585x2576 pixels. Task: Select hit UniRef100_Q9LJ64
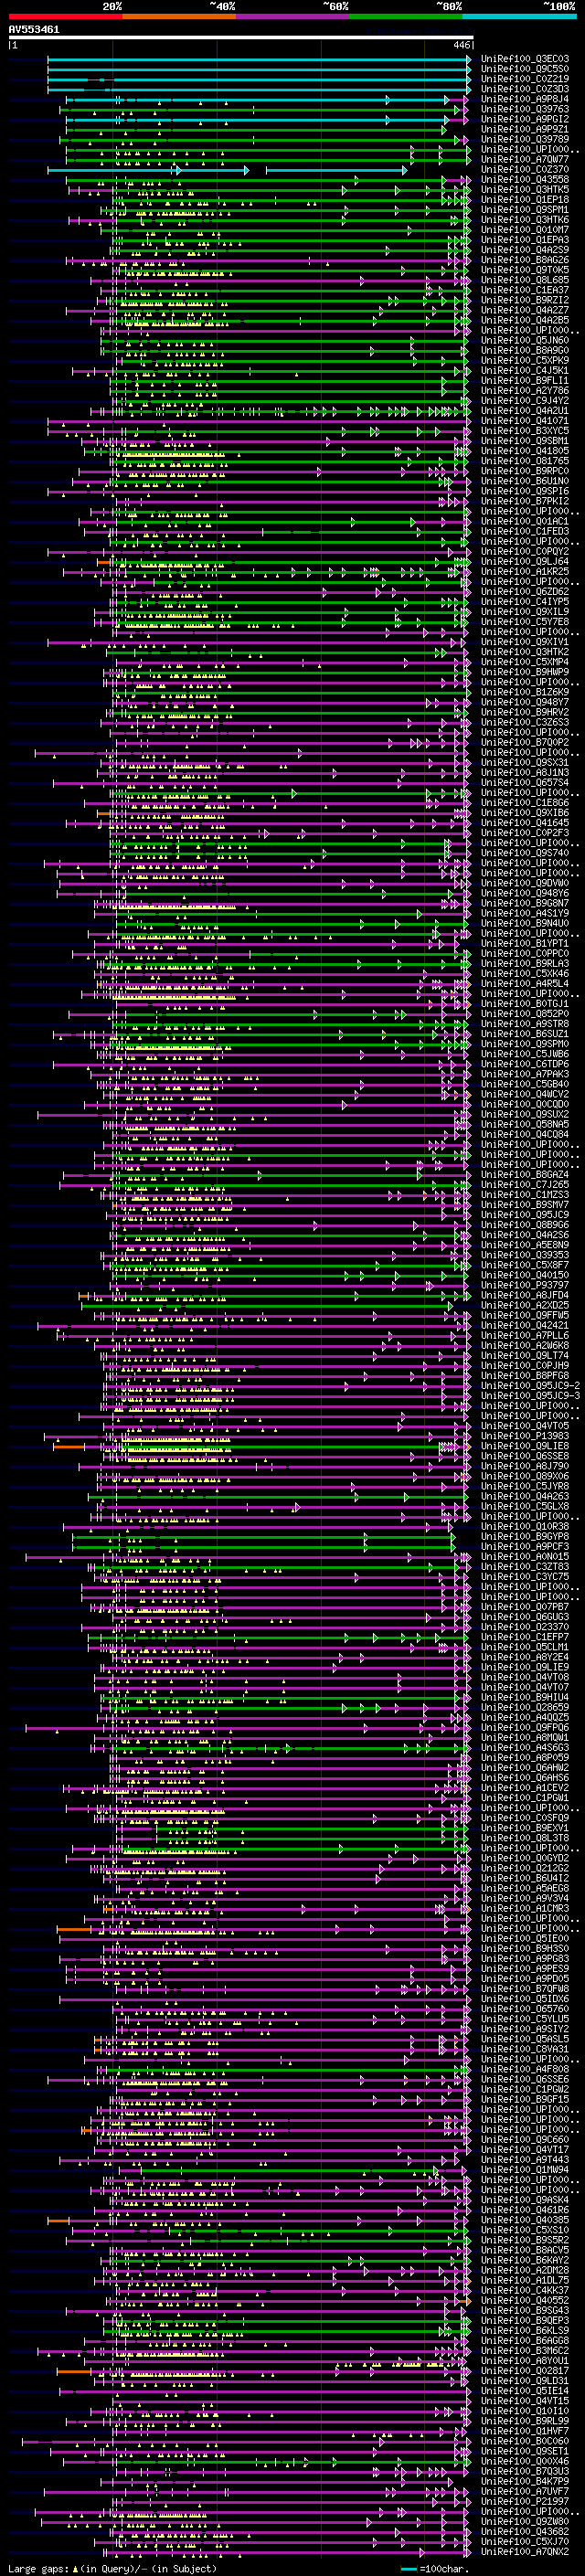click(x=525, y=561)
